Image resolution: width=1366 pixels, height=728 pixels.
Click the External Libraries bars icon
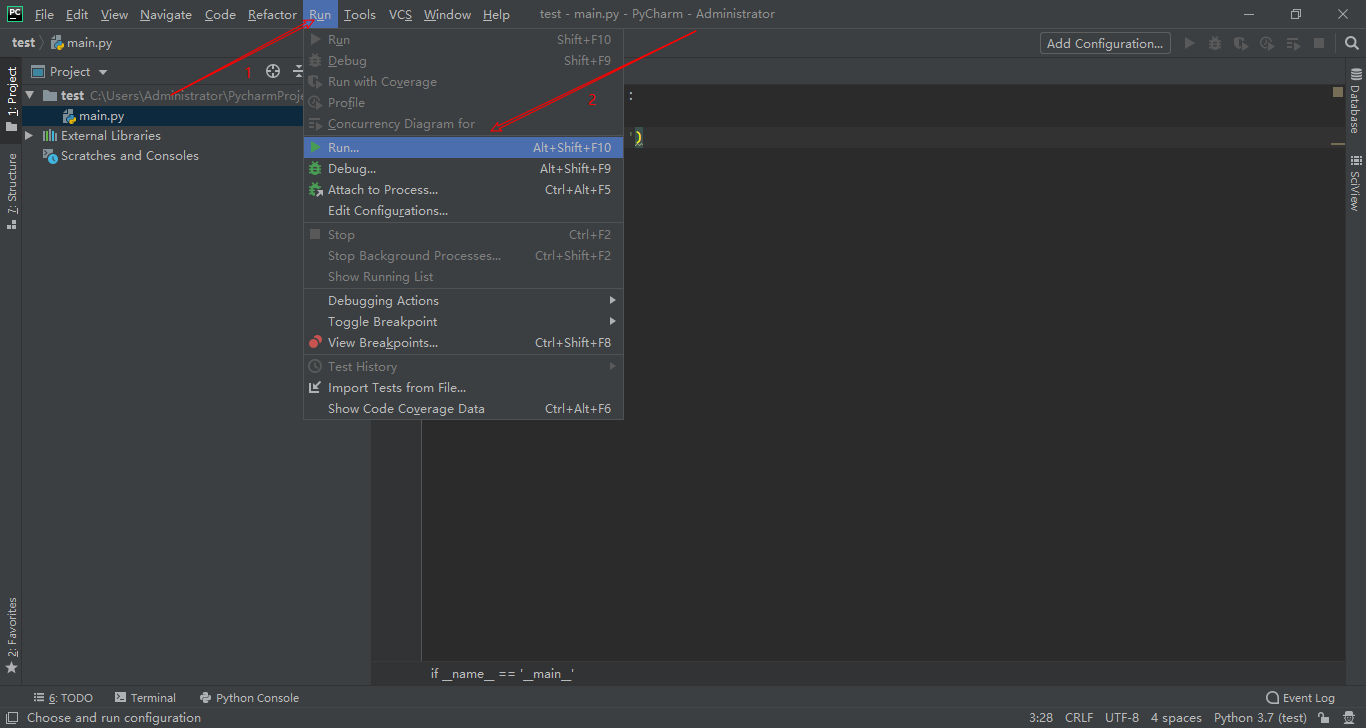[x=50, y=135]
